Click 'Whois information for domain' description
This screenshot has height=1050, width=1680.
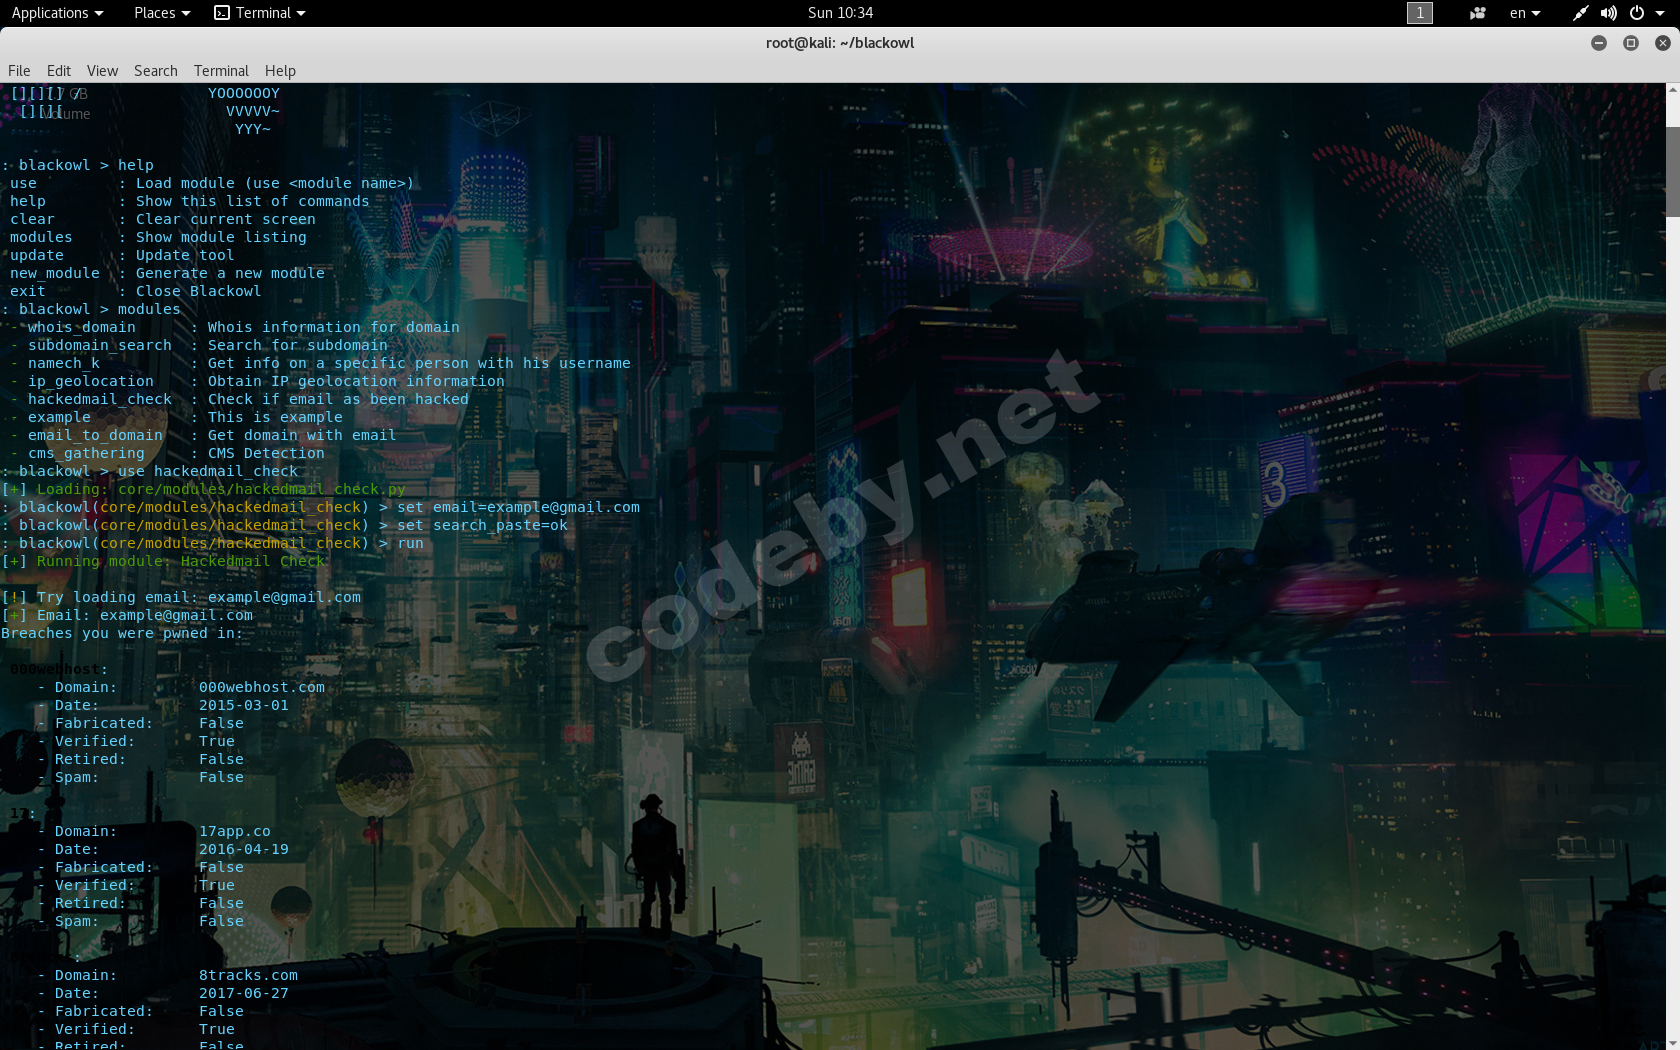(334, 327)
